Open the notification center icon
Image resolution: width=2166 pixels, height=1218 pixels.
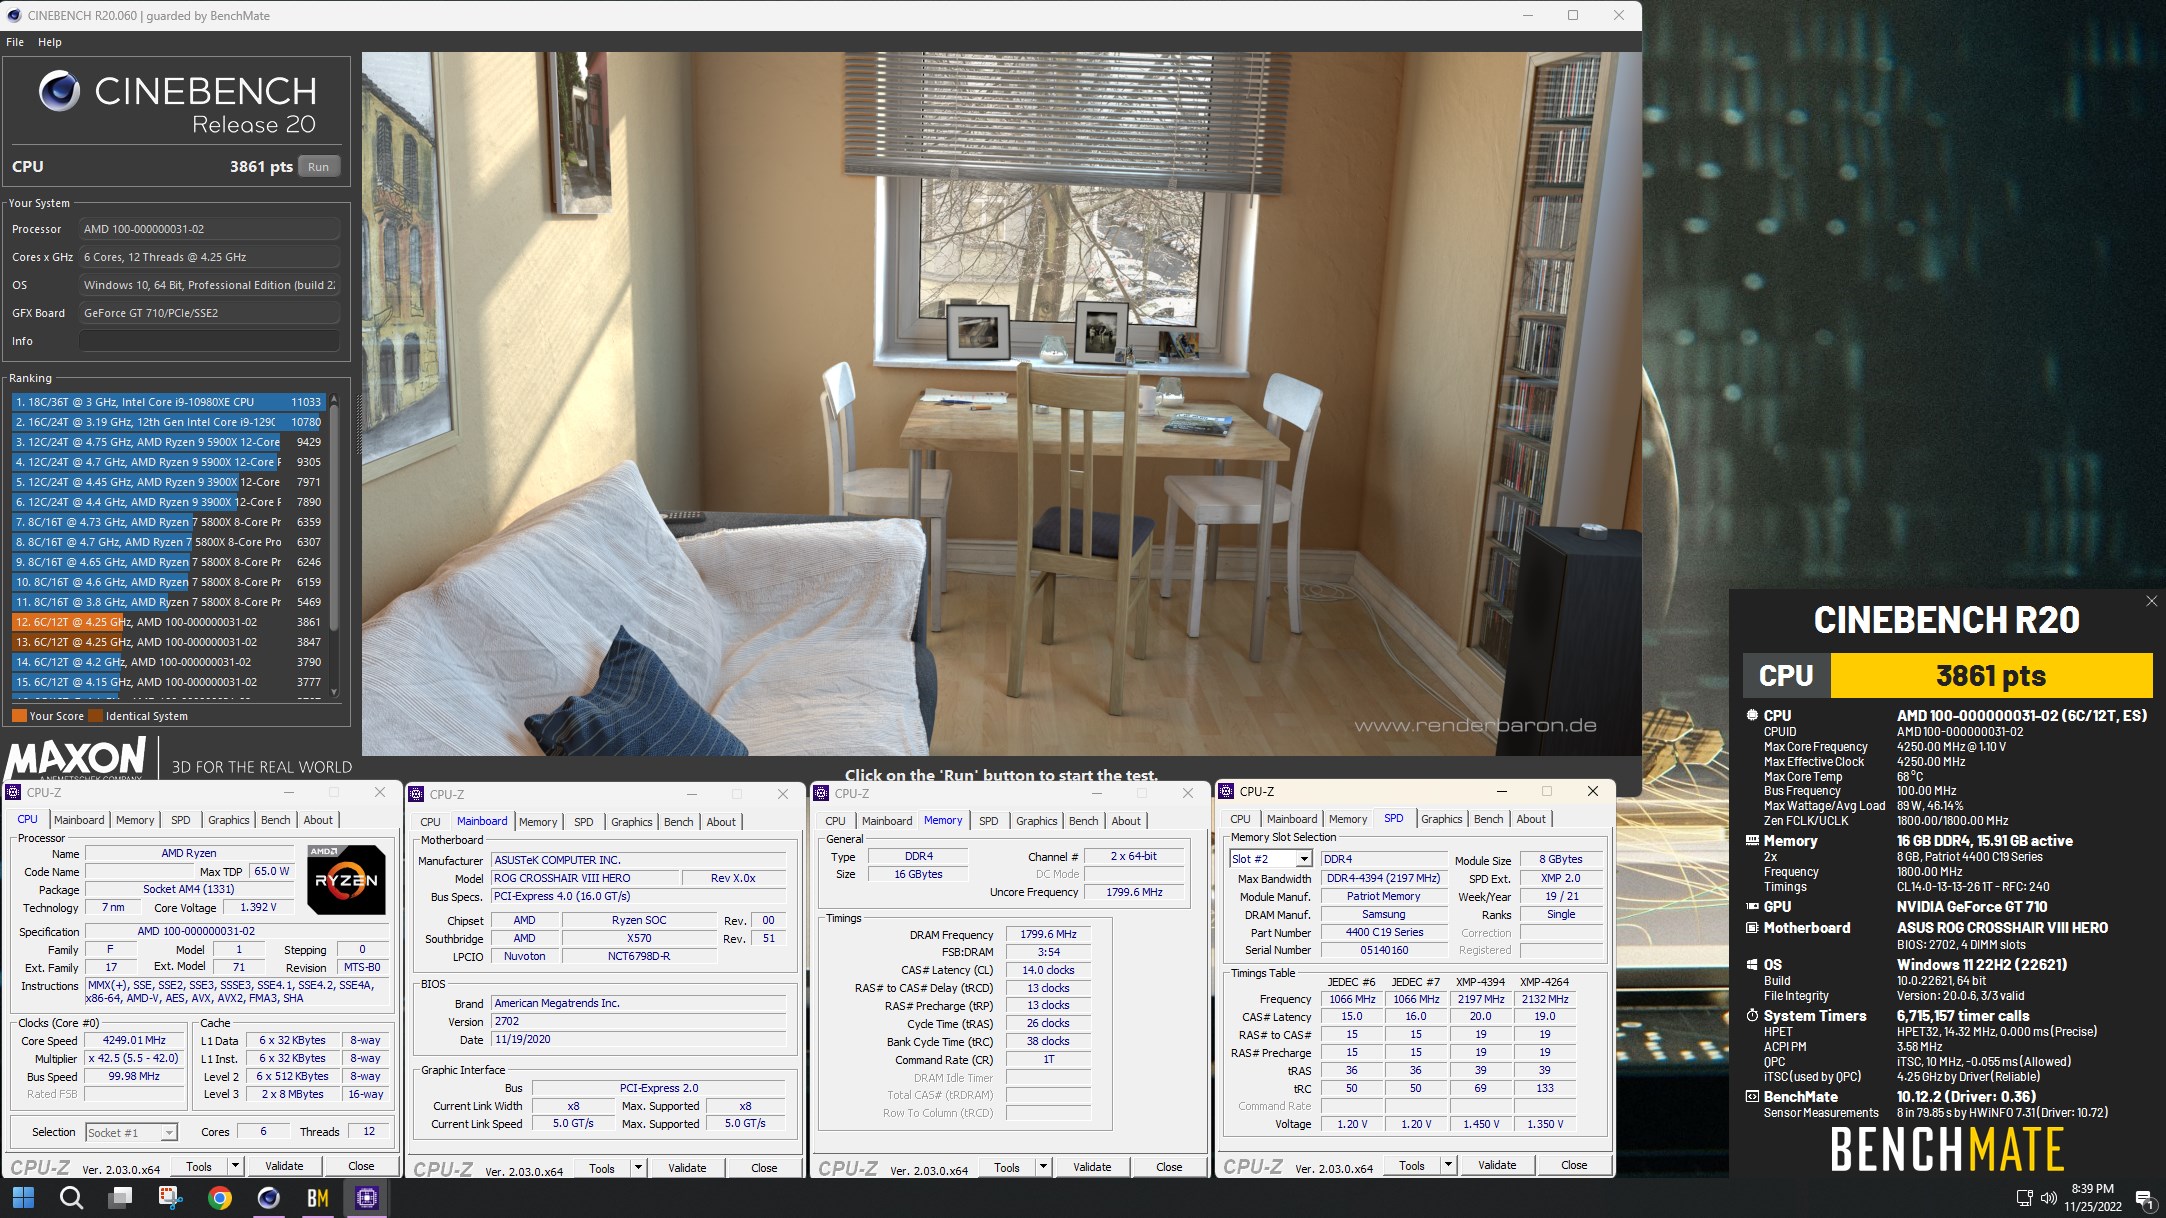(2144, 1198)
